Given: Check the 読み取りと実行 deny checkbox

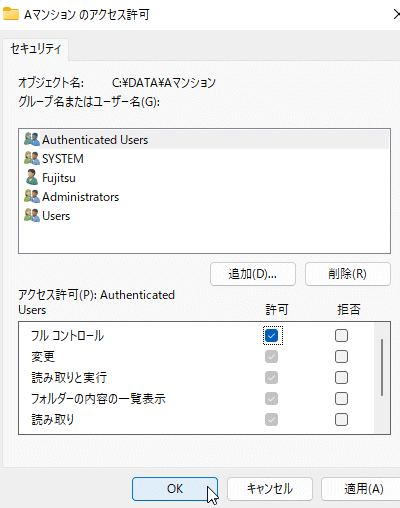Looking at the screenshot, I should [x=341, y=377].
